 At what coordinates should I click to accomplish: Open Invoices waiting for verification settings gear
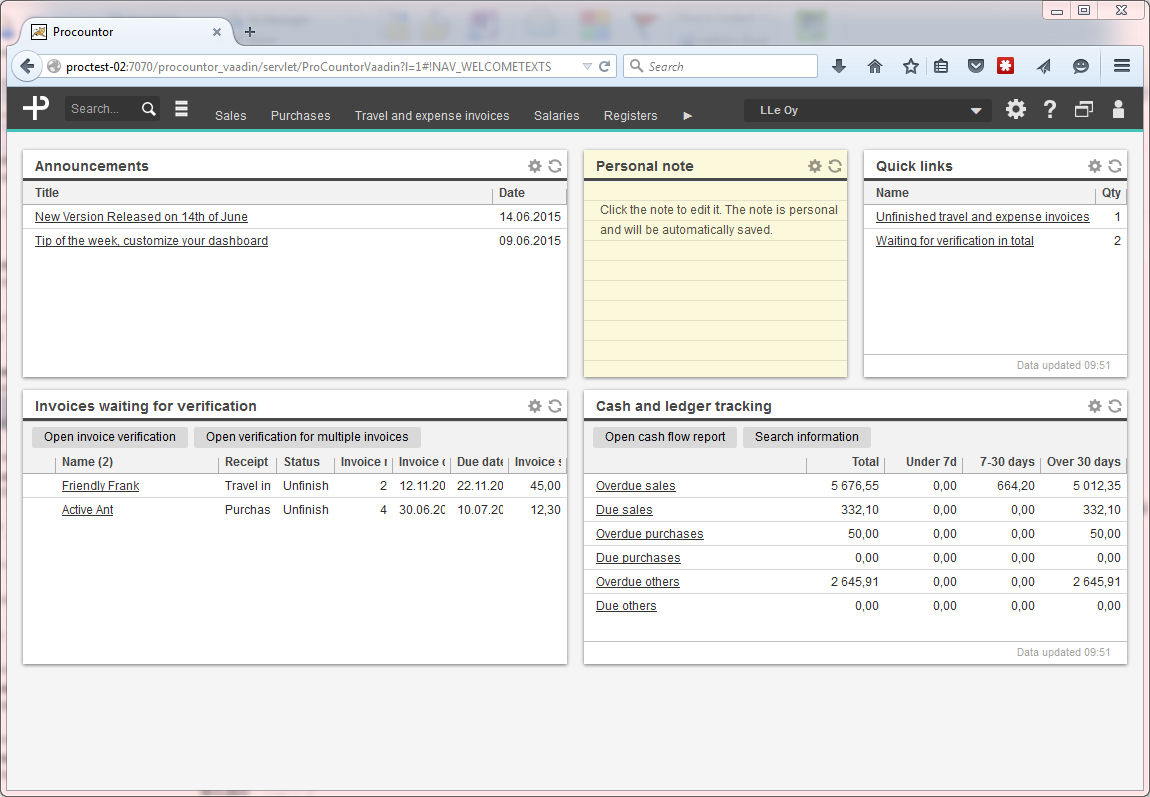click(x=535, y=406)
